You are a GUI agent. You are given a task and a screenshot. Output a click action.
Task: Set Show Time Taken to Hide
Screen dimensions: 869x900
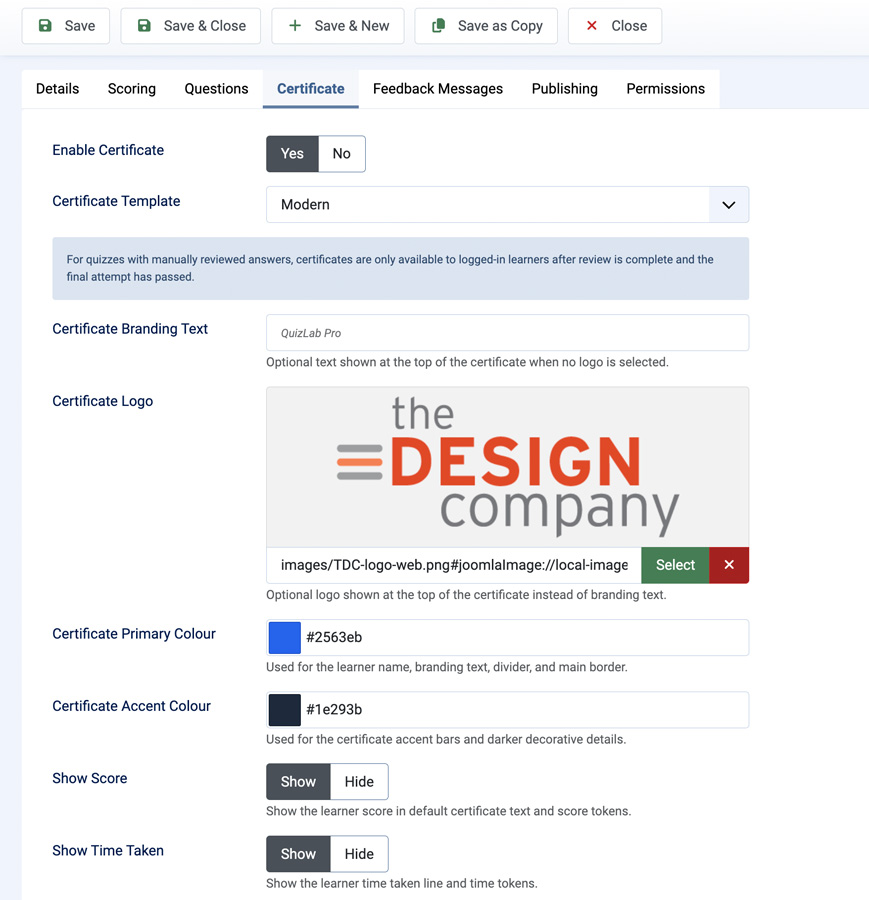pos(359,854)
